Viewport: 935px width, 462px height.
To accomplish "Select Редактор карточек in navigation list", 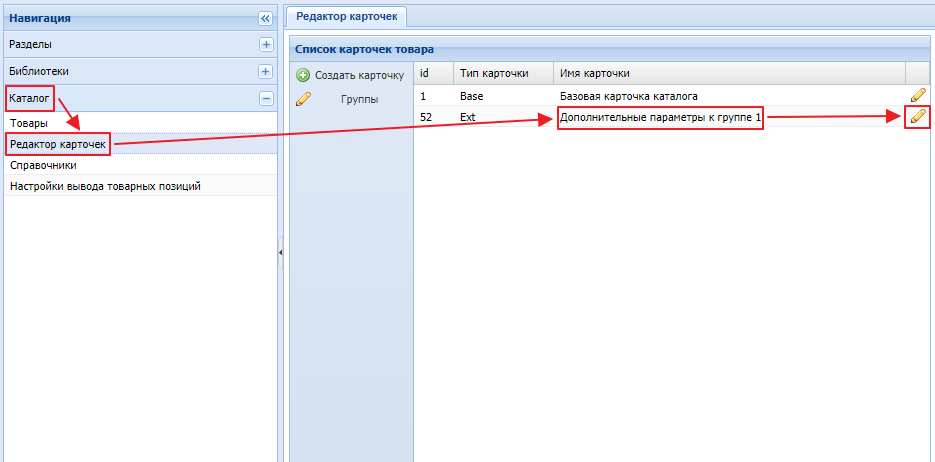I will pyautogui.click(x=57, y=145).
